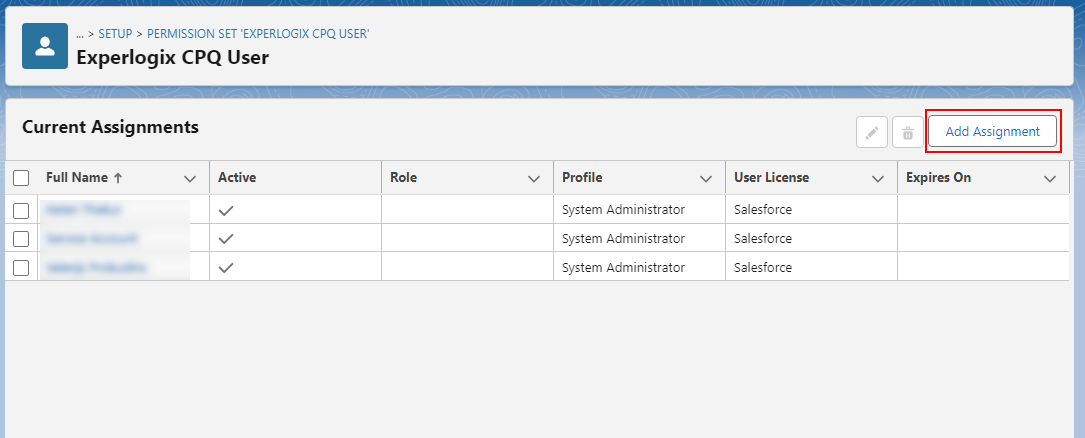Viewport: 1085px width, 438px height.
Task: Expand the '...' breadcrumb ellipsis
Action: coord(80,33)
